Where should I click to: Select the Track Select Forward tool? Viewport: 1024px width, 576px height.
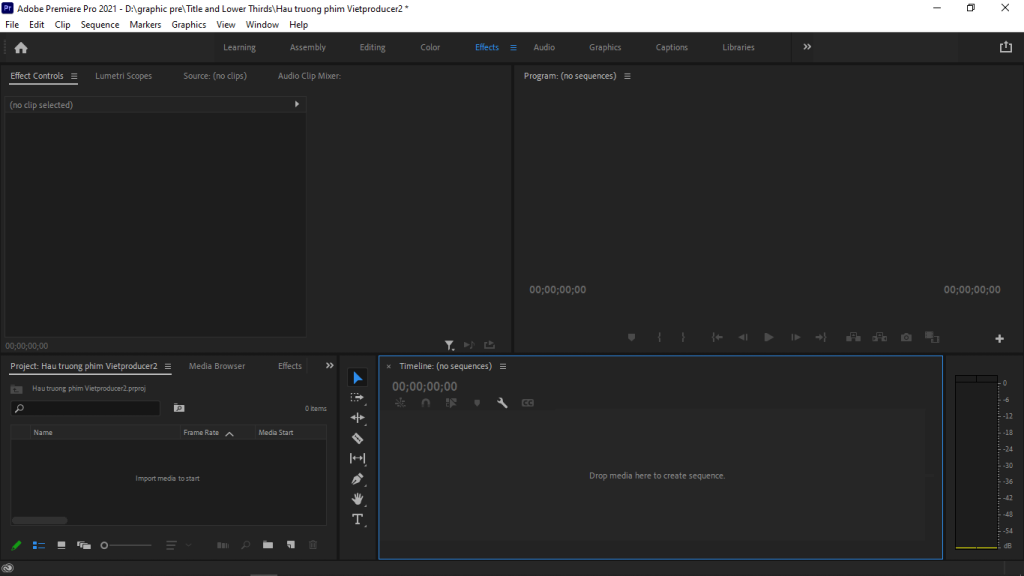tap(357, 397)
